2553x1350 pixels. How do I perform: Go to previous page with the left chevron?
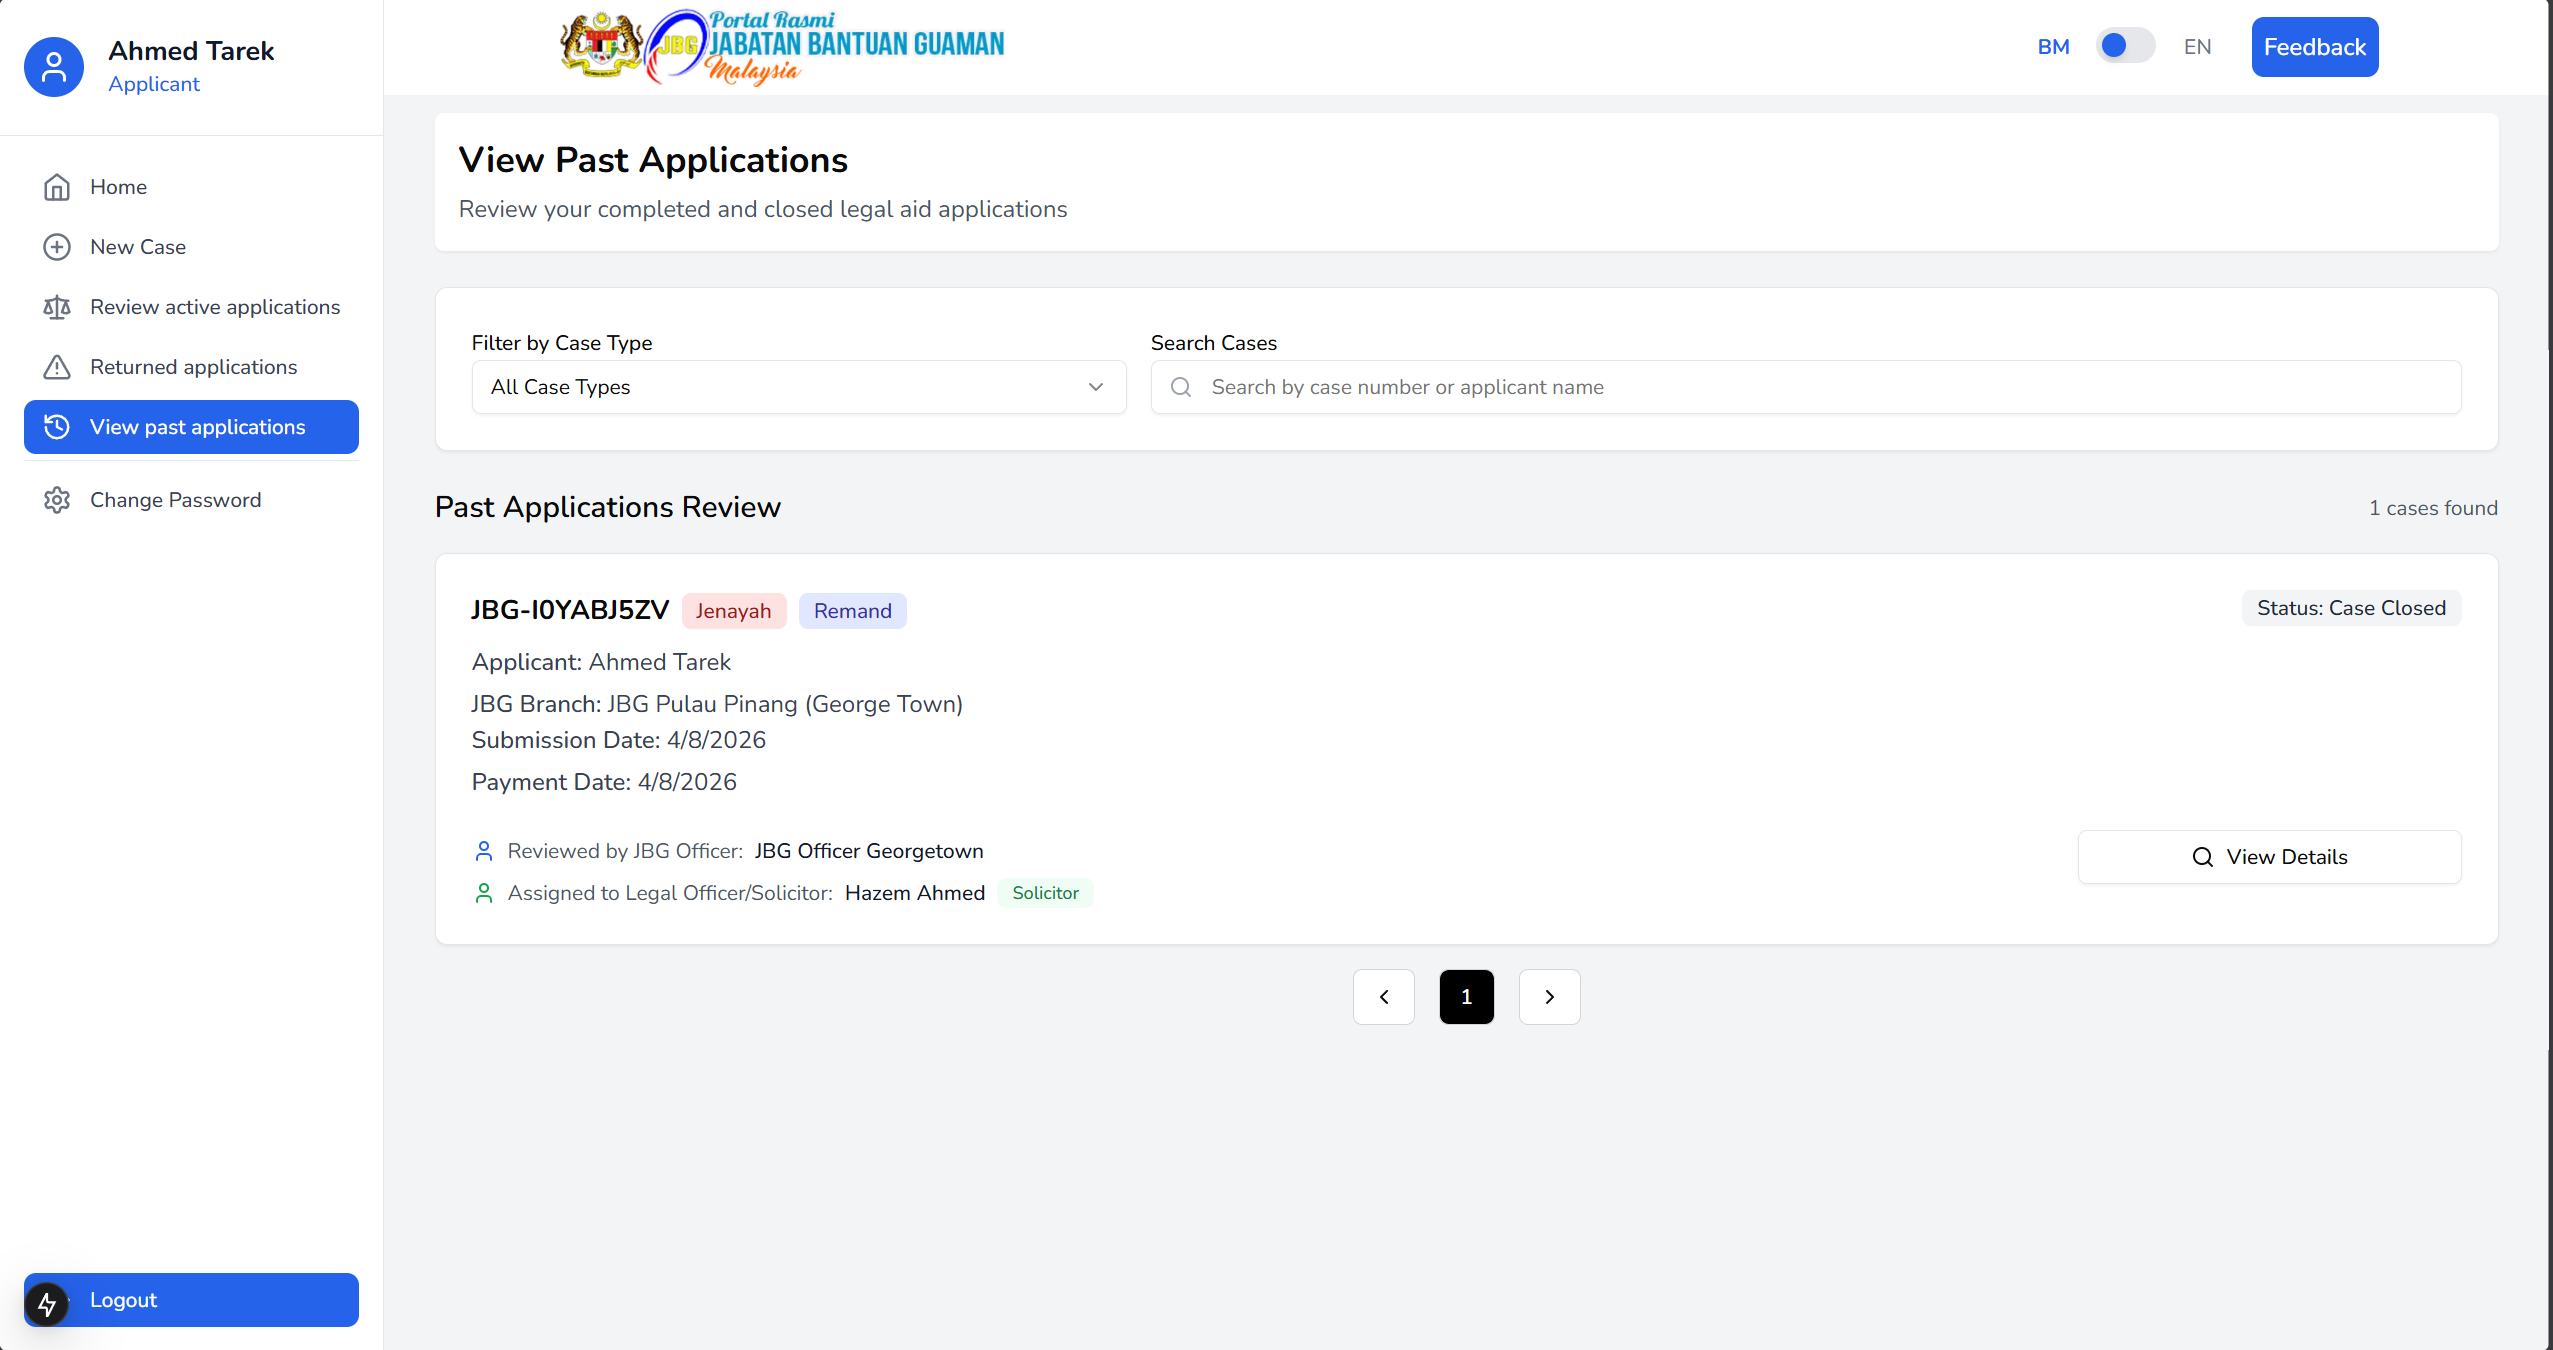tap(1383, 997)
